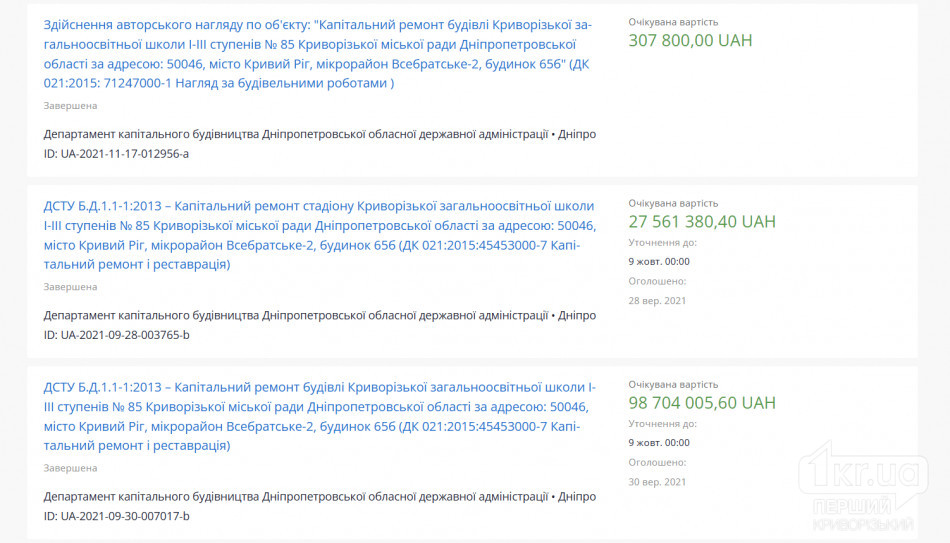Click announcement date '30 вер. 2021'
The image size is (950, 543).
coord(657,482)
